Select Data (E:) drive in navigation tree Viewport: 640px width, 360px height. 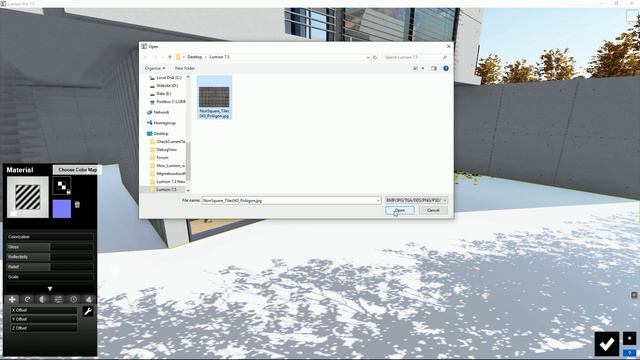pos(160,93)
